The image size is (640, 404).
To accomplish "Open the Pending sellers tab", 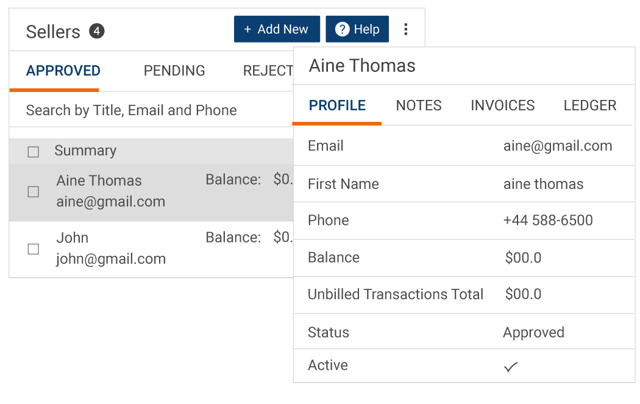I will click(x=174, y=71).
